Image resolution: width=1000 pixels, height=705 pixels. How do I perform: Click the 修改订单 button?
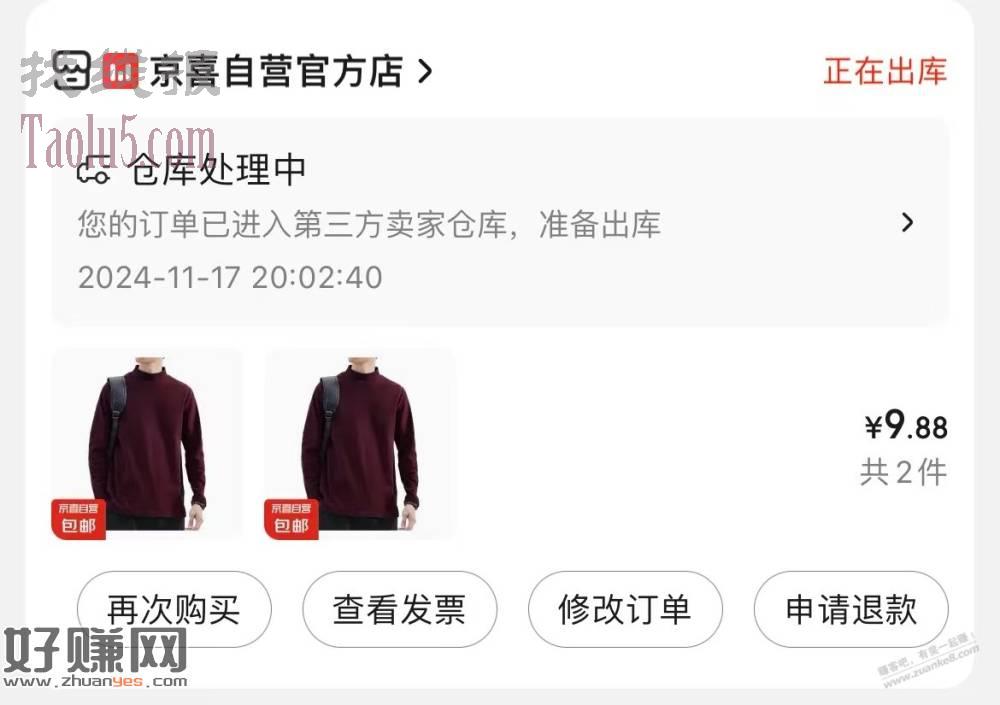(x=625, y=609)
